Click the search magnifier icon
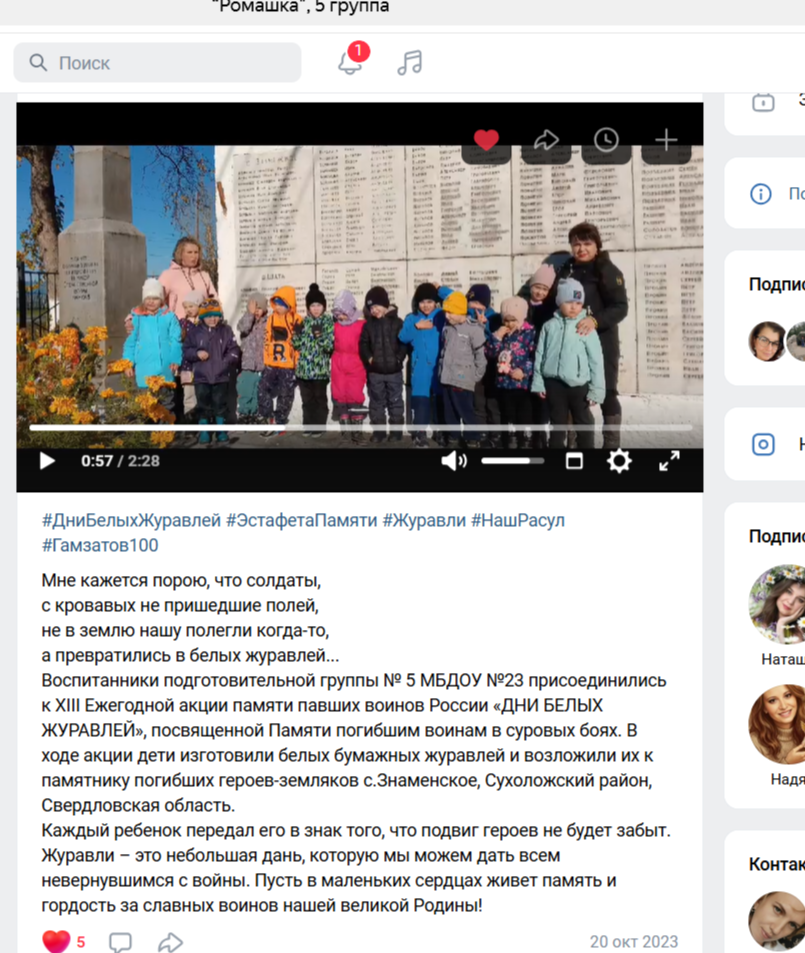Screen dimensions: 805x953 coord(38,63)
